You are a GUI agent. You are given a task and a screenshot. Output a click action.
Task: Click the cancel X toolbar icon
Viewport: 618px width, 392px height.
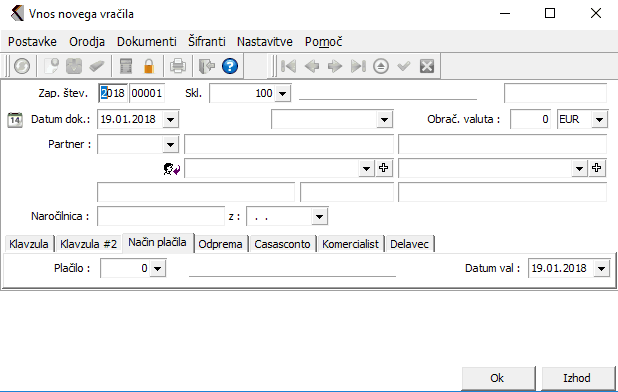pyautogui.click(x=427, y=66)
